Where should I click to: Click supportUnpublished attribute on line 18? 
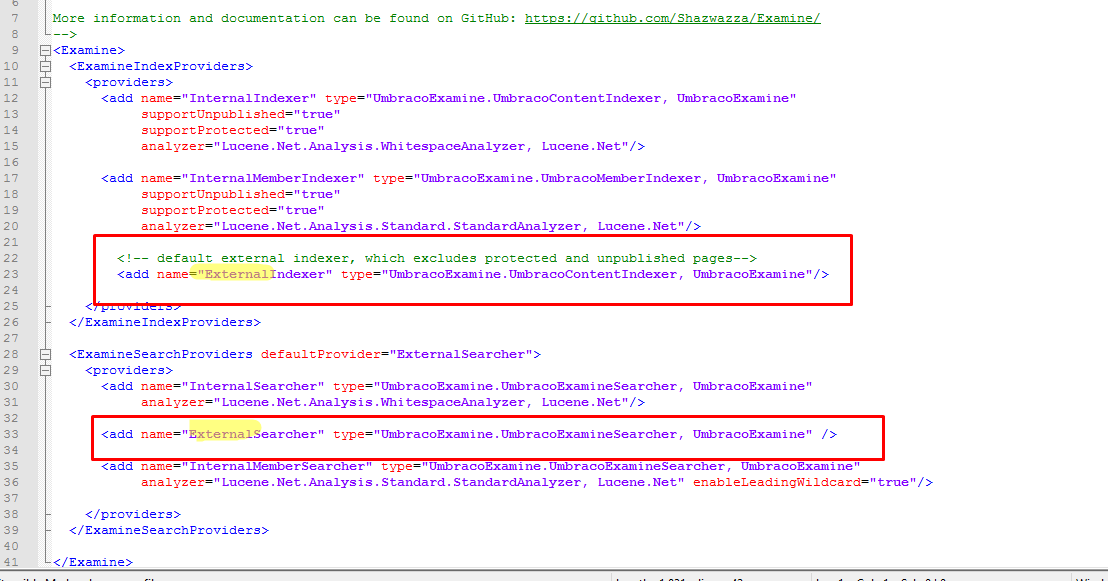(x=213, y=194)
